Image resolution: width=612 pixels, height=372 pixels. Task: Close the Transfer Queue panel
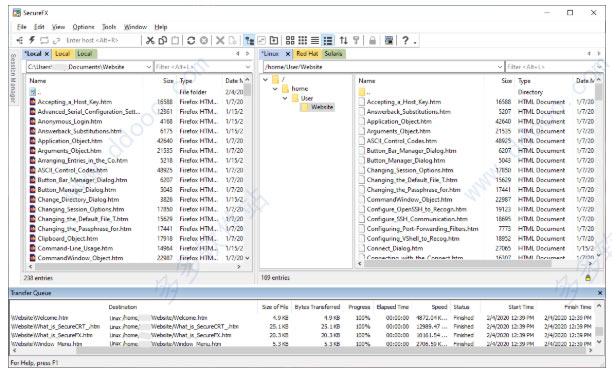[x=600, y=293]
